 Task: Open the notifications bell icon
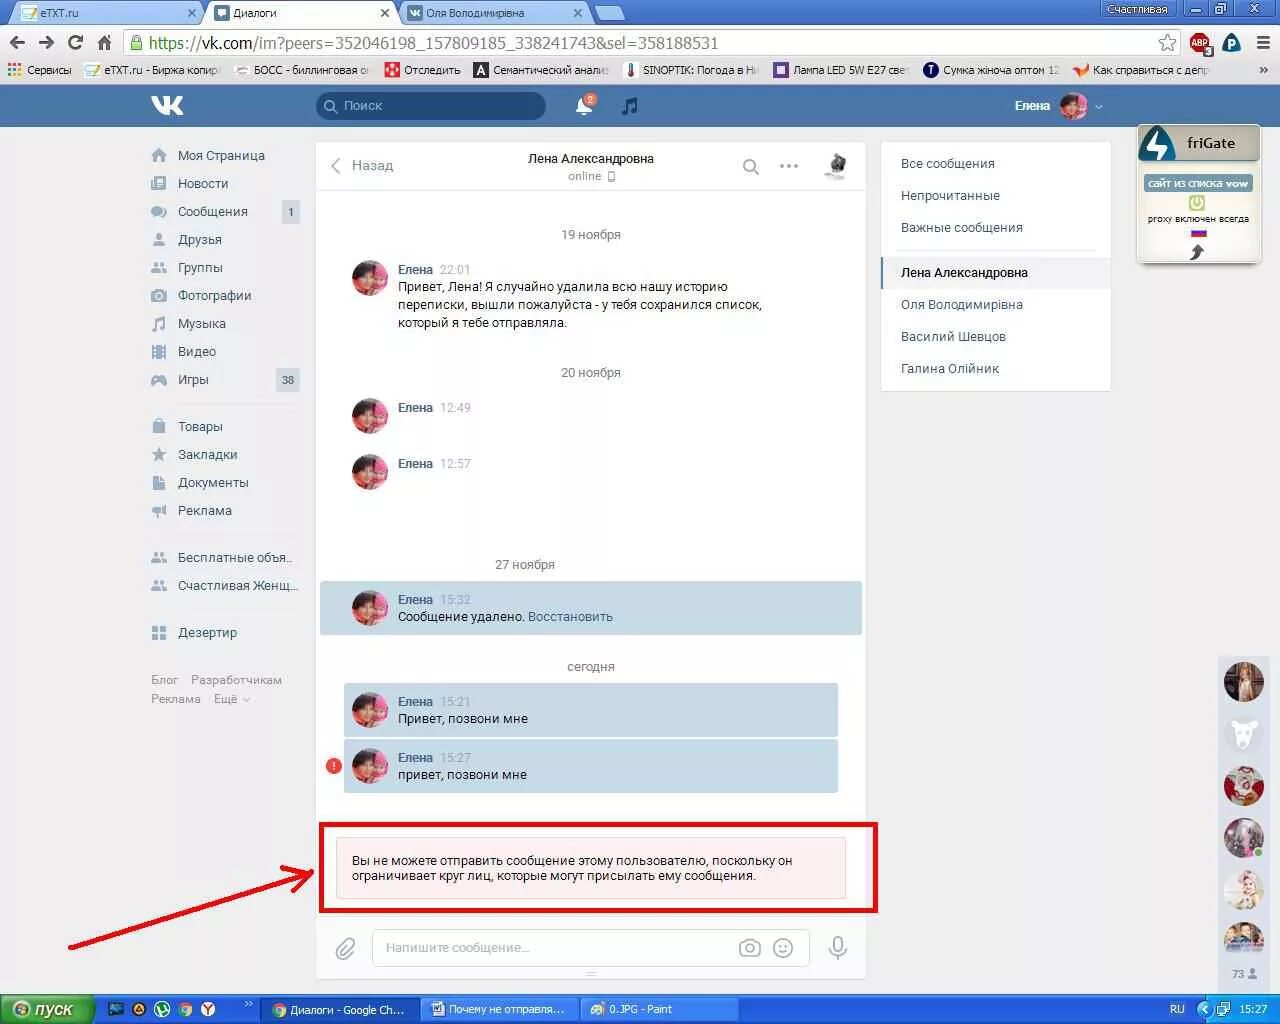coord(584,105)
